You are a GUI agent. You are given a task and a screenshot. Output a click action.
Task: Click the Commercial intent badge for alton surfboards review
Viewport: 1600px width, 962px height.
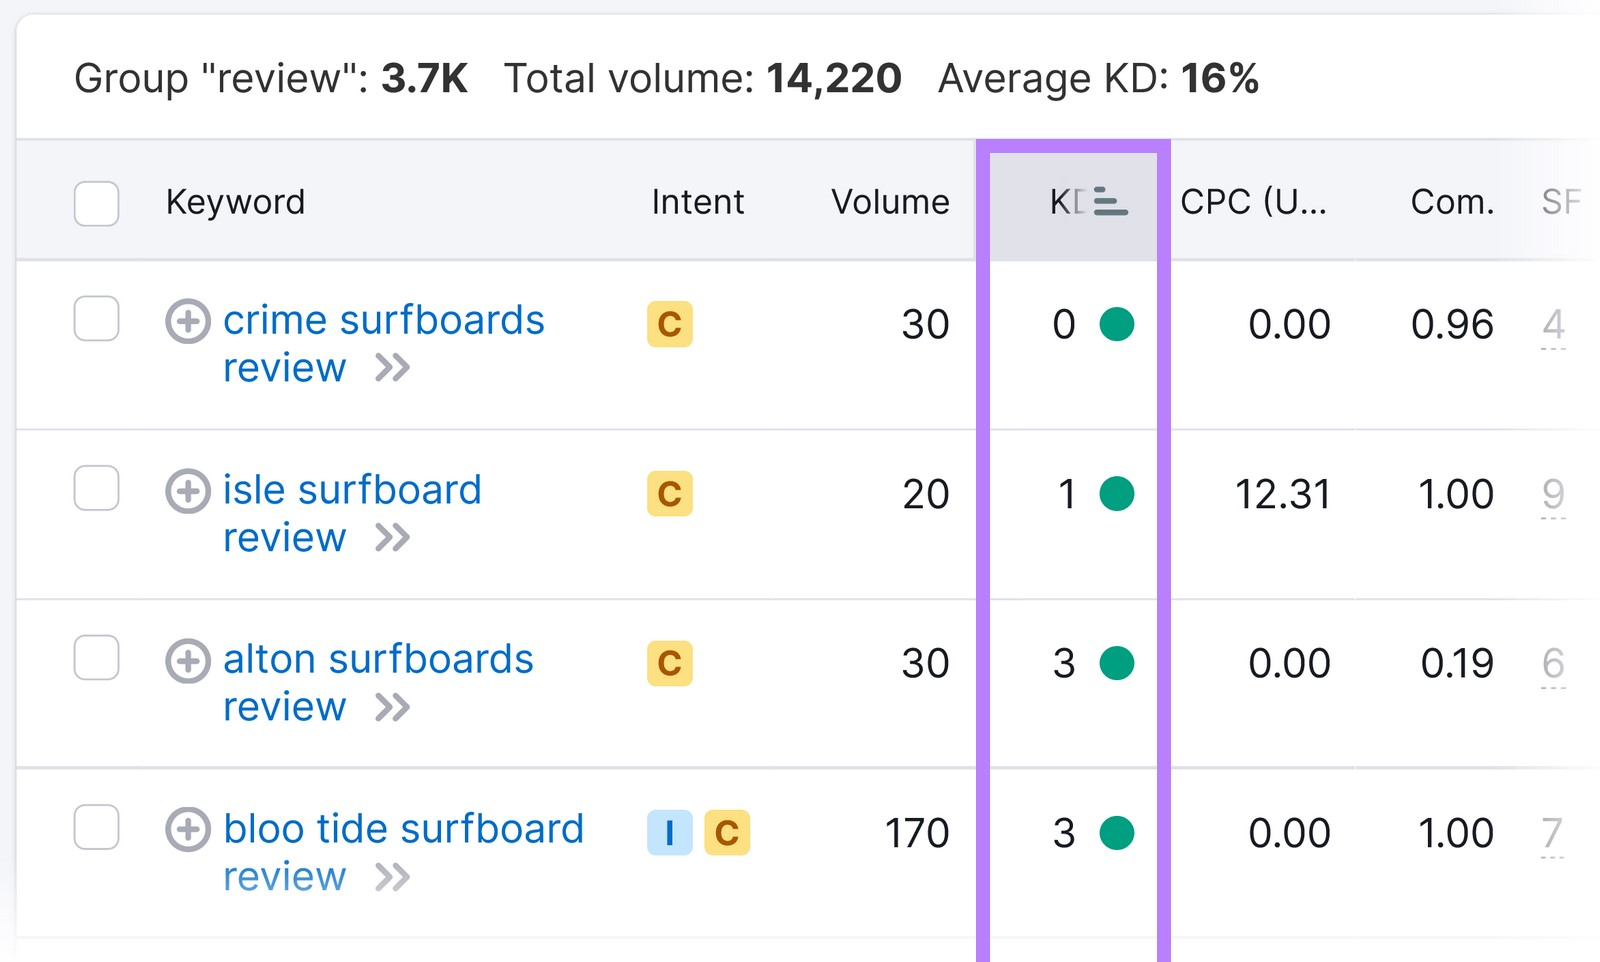[670, 662]
